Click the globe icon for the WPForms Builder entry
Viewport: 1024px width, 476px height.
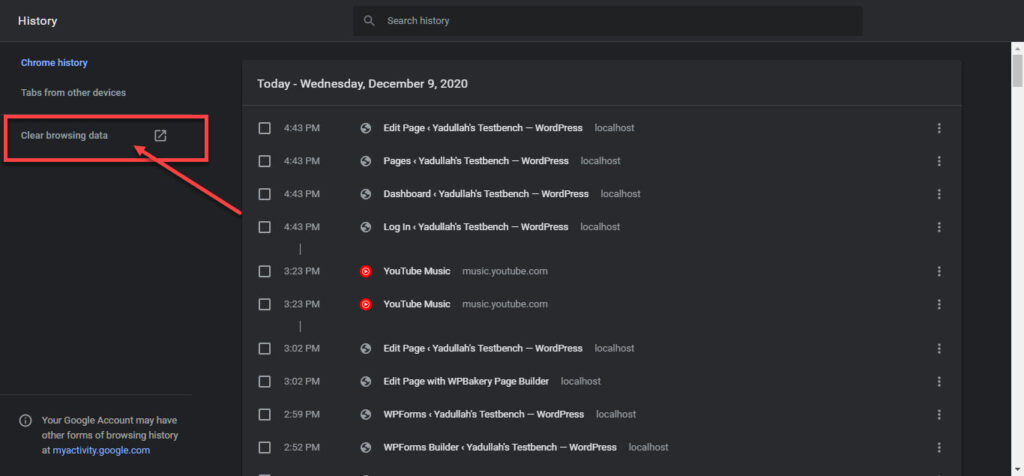tap(366, 447)
